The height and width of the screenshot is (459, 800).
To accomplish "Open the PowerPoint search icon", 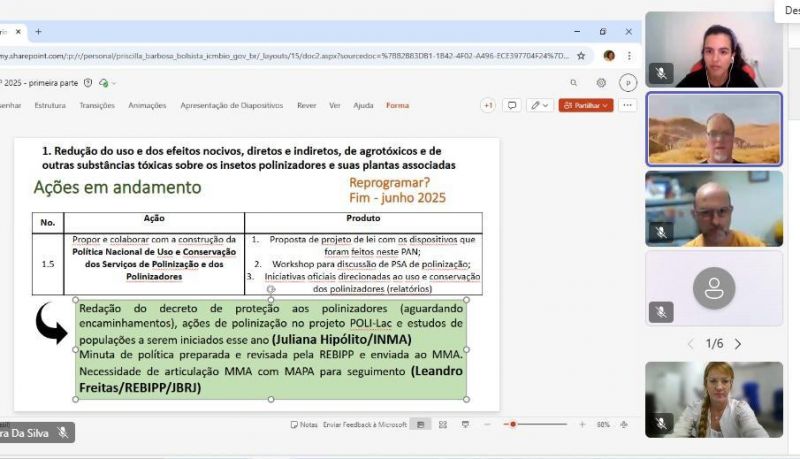I will 573,83.
